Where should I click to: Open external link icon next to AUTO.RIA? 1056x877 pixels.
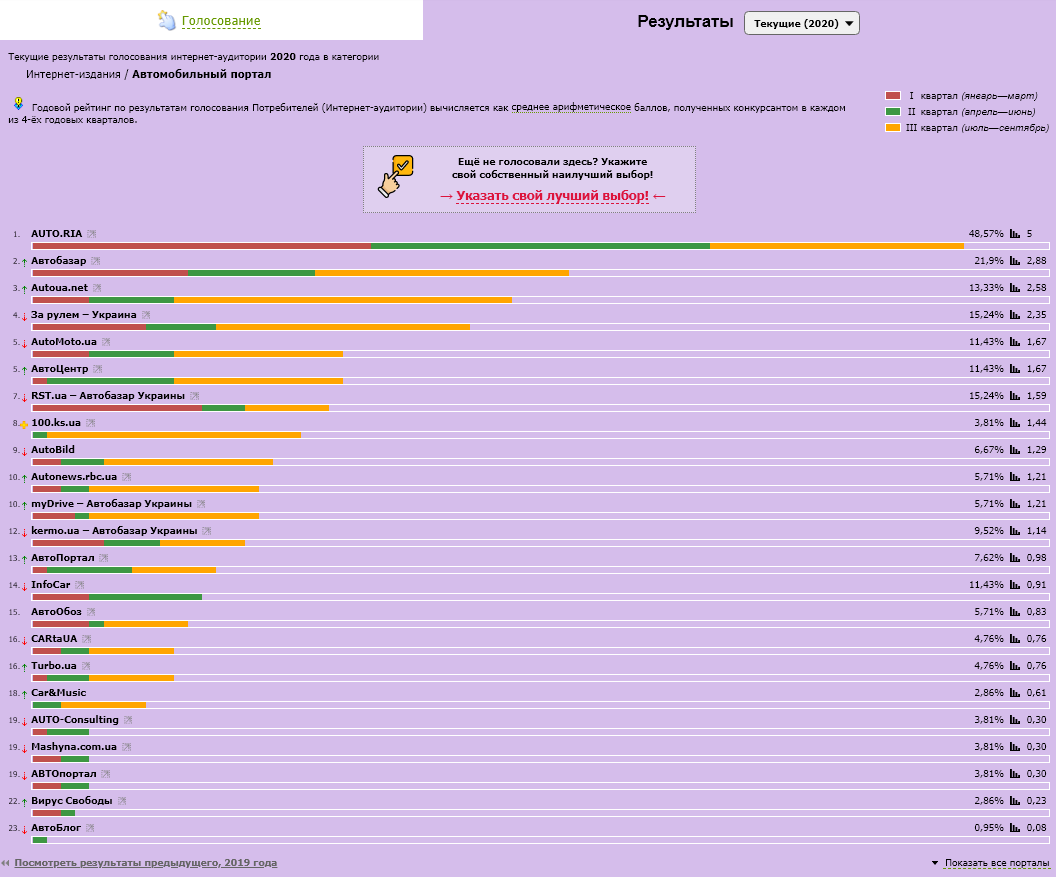92,234
